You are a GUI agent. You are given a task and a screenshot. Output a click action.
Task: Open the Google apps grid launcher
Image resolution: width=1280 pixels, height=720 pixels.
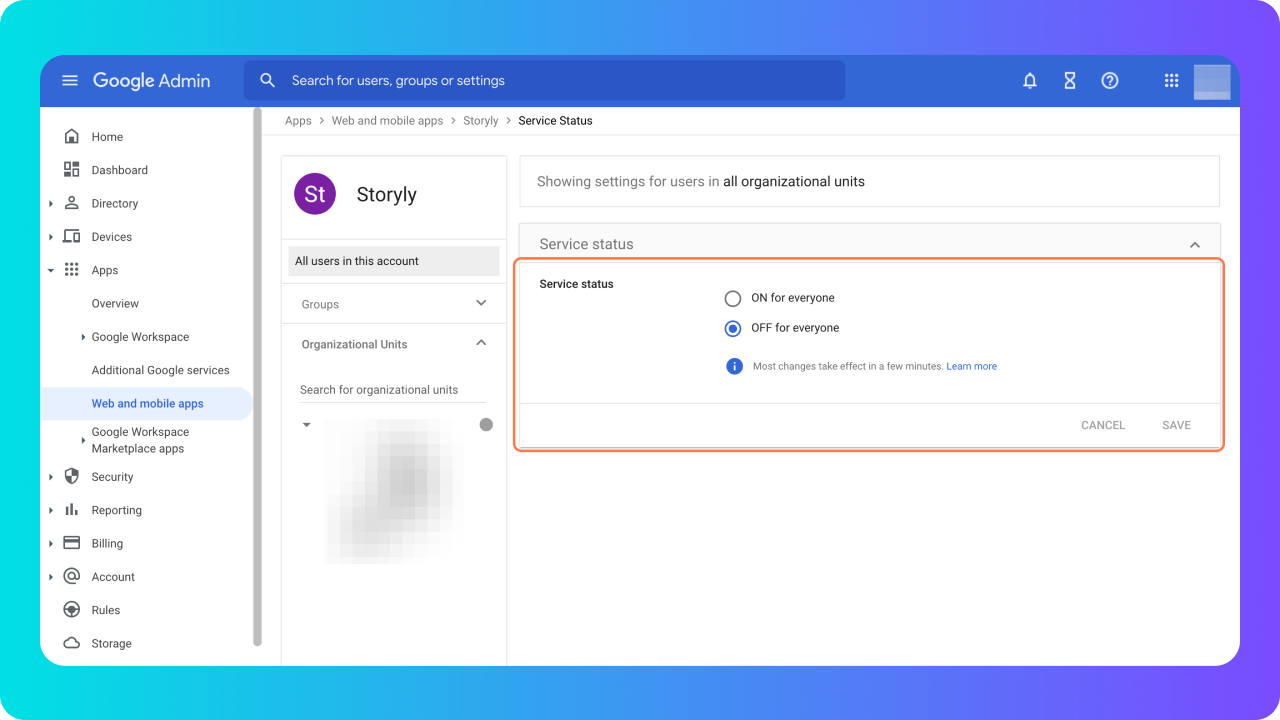(1172, 81)
